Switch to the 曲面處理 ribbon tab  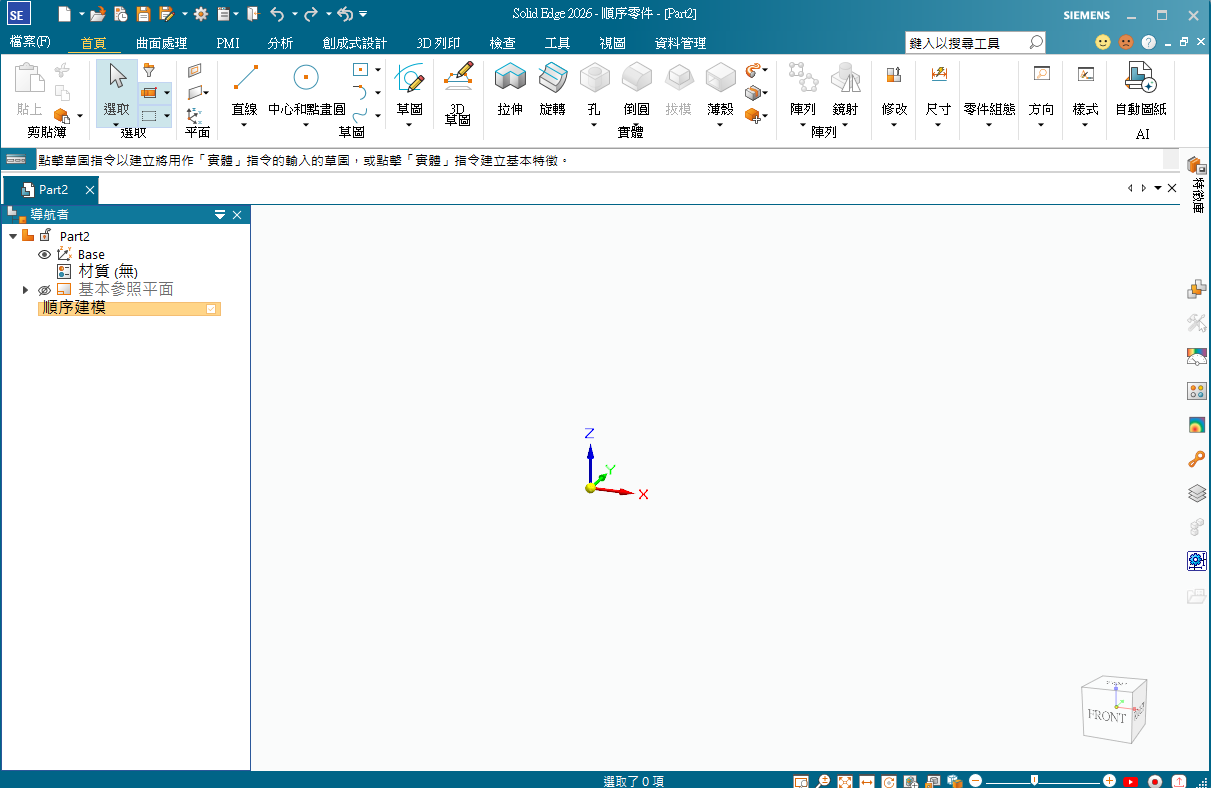pos(161,43)
